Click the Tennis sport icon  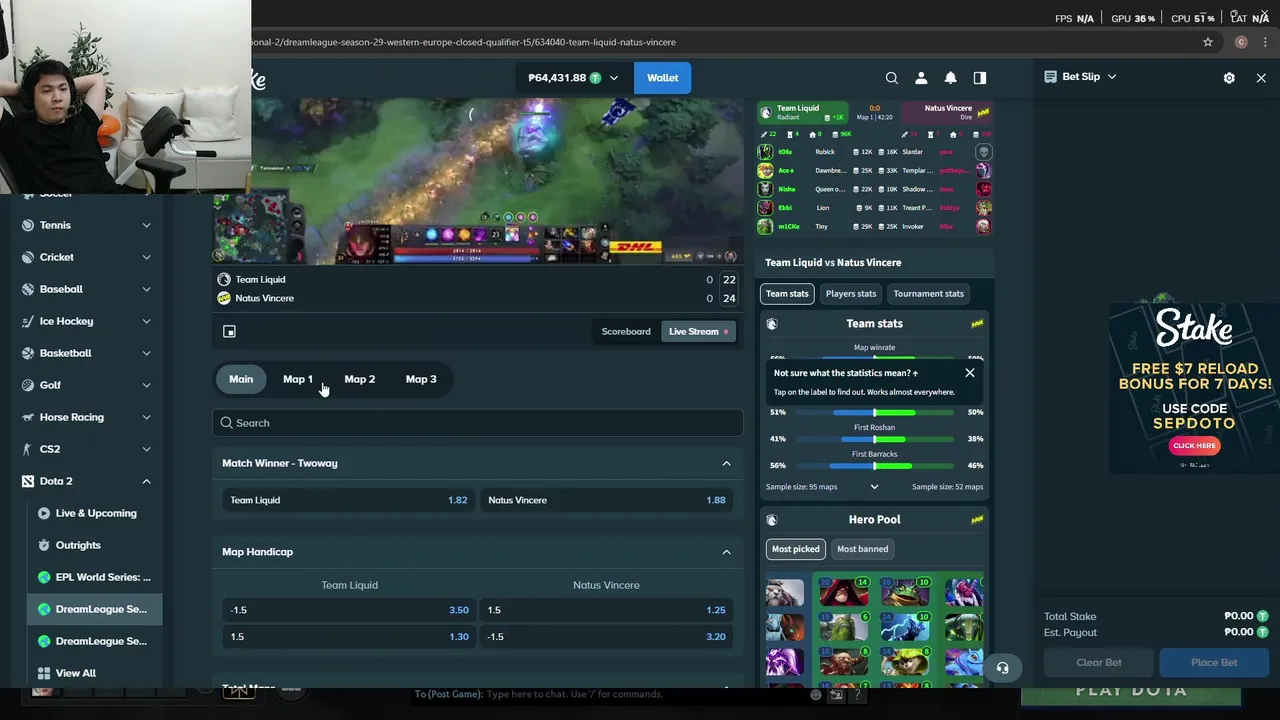click(28, 225)
